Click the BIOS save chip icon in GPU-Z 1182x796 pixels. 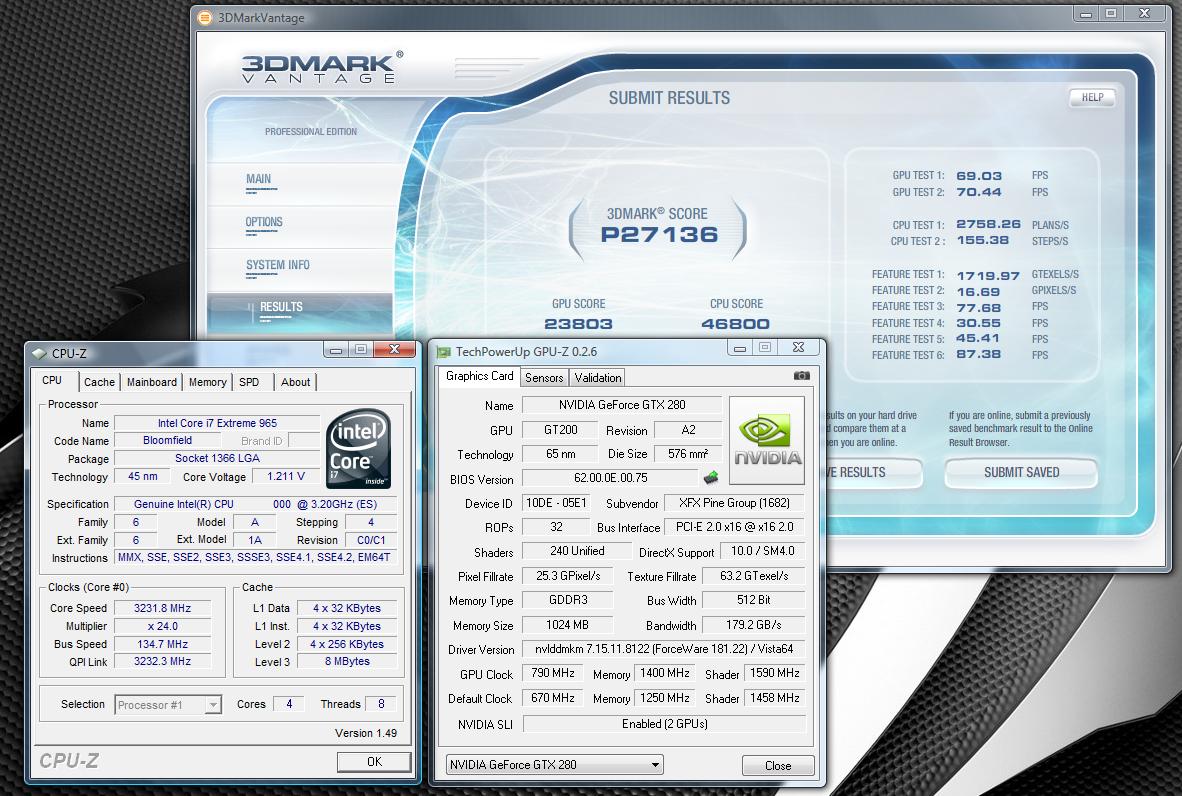coord(710,477)
